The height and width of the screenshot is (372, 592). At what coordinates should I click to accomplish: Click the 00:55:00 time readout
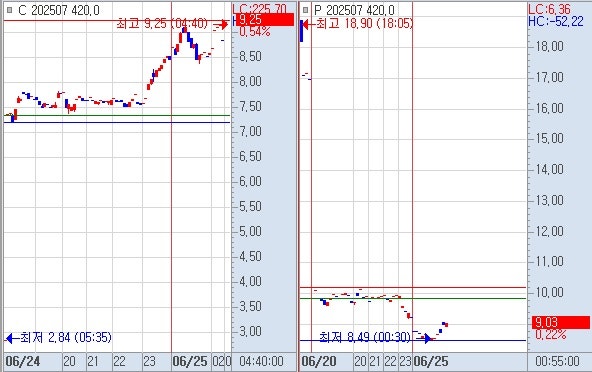click(x=557, y=362)
